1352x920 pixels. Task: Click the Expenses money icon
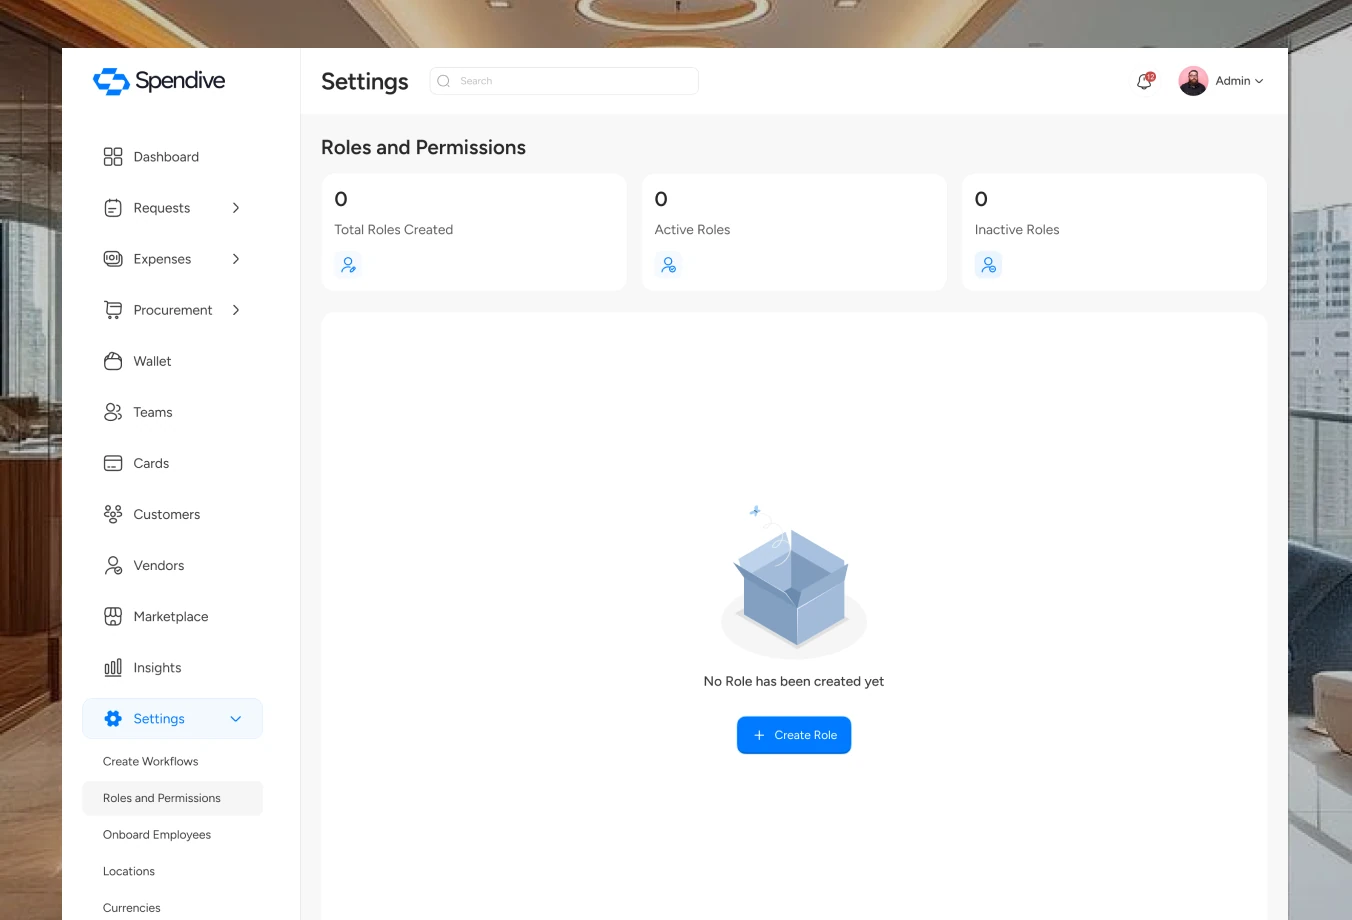tap(113, 259)
